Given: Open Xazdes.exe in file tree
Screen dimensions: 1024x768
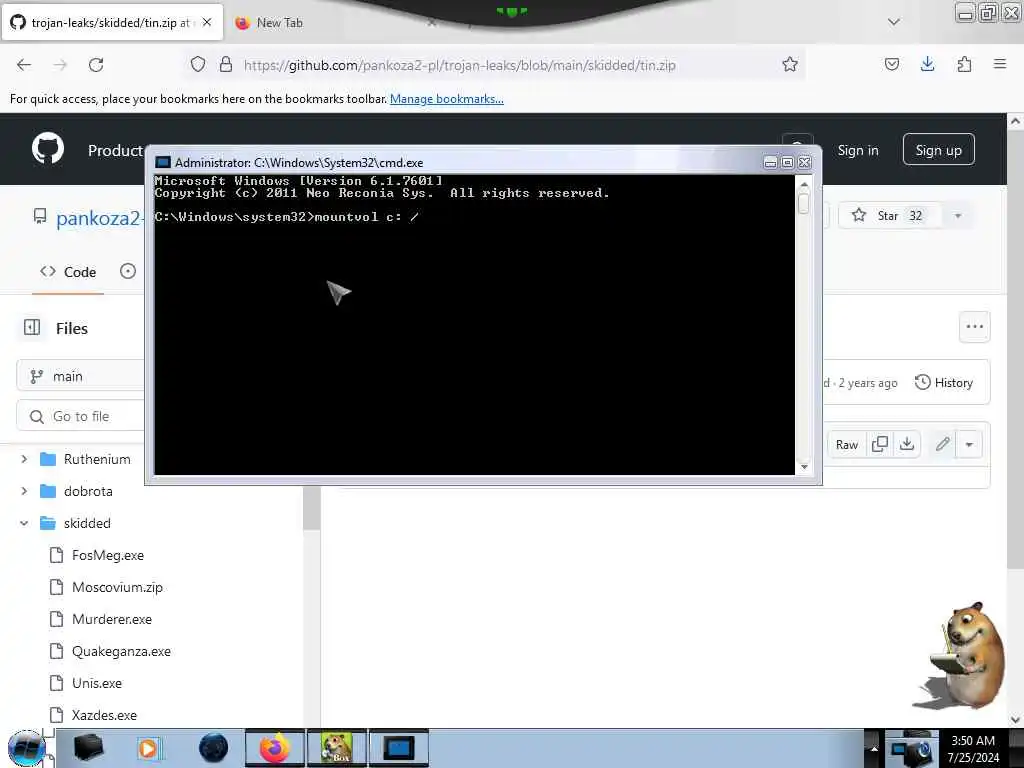Looking at the screenshot, I should click(104, 715).
